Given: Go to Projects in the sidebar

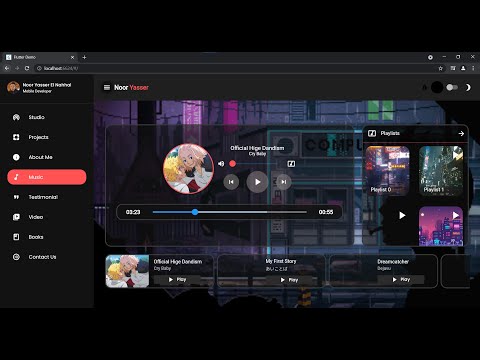Looking at the screenshot, I should [x=47, y=137].
